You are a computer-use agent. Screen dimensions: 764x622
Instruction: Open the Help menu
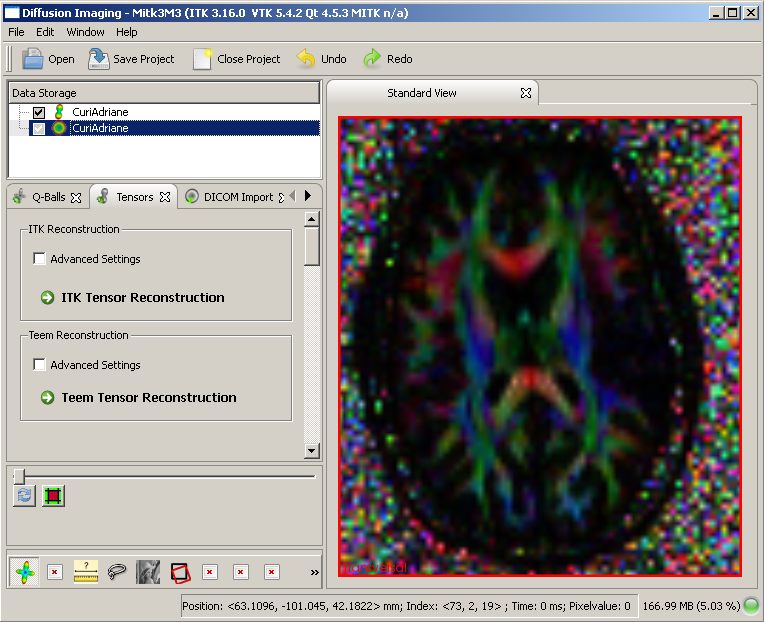point(127,32)
